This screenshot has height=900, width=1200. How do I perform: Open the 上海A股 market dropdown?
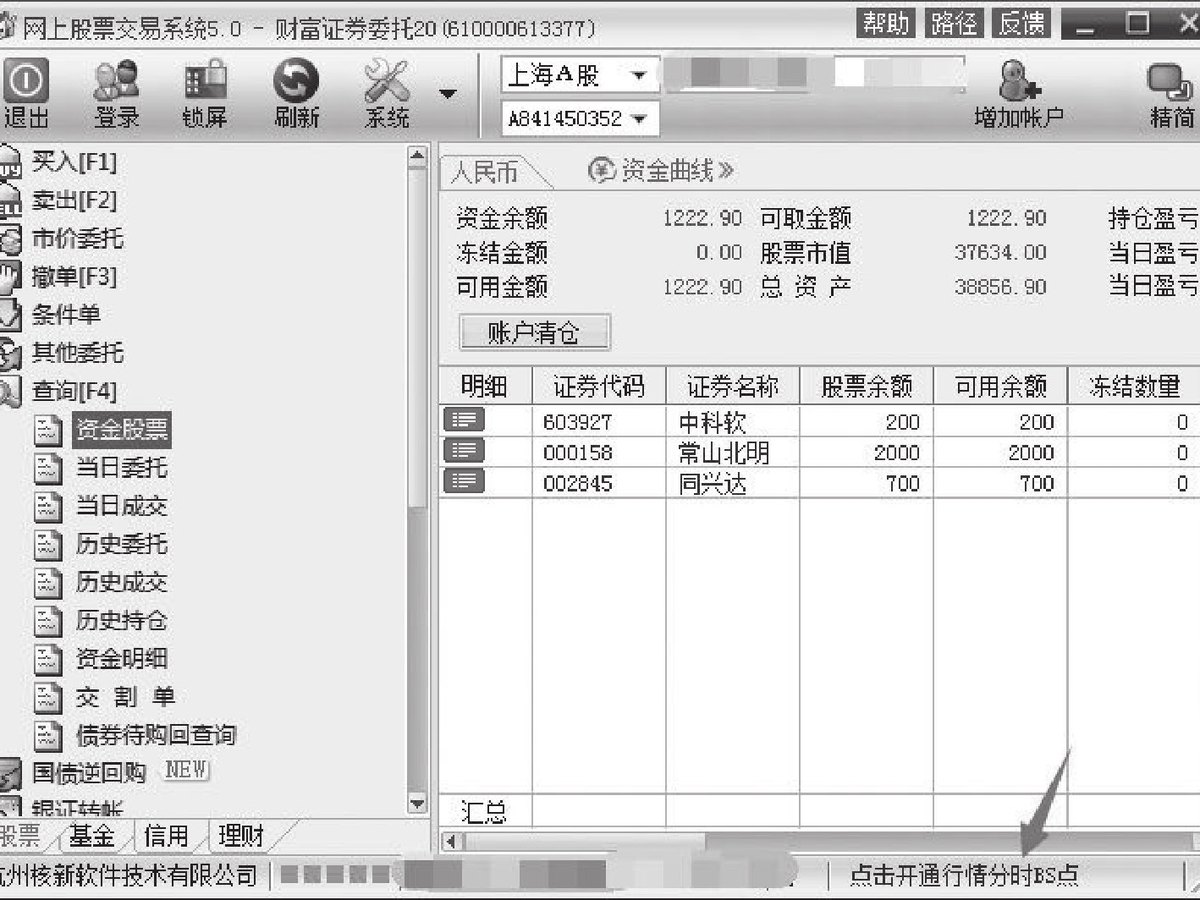[x=580, y=75]
